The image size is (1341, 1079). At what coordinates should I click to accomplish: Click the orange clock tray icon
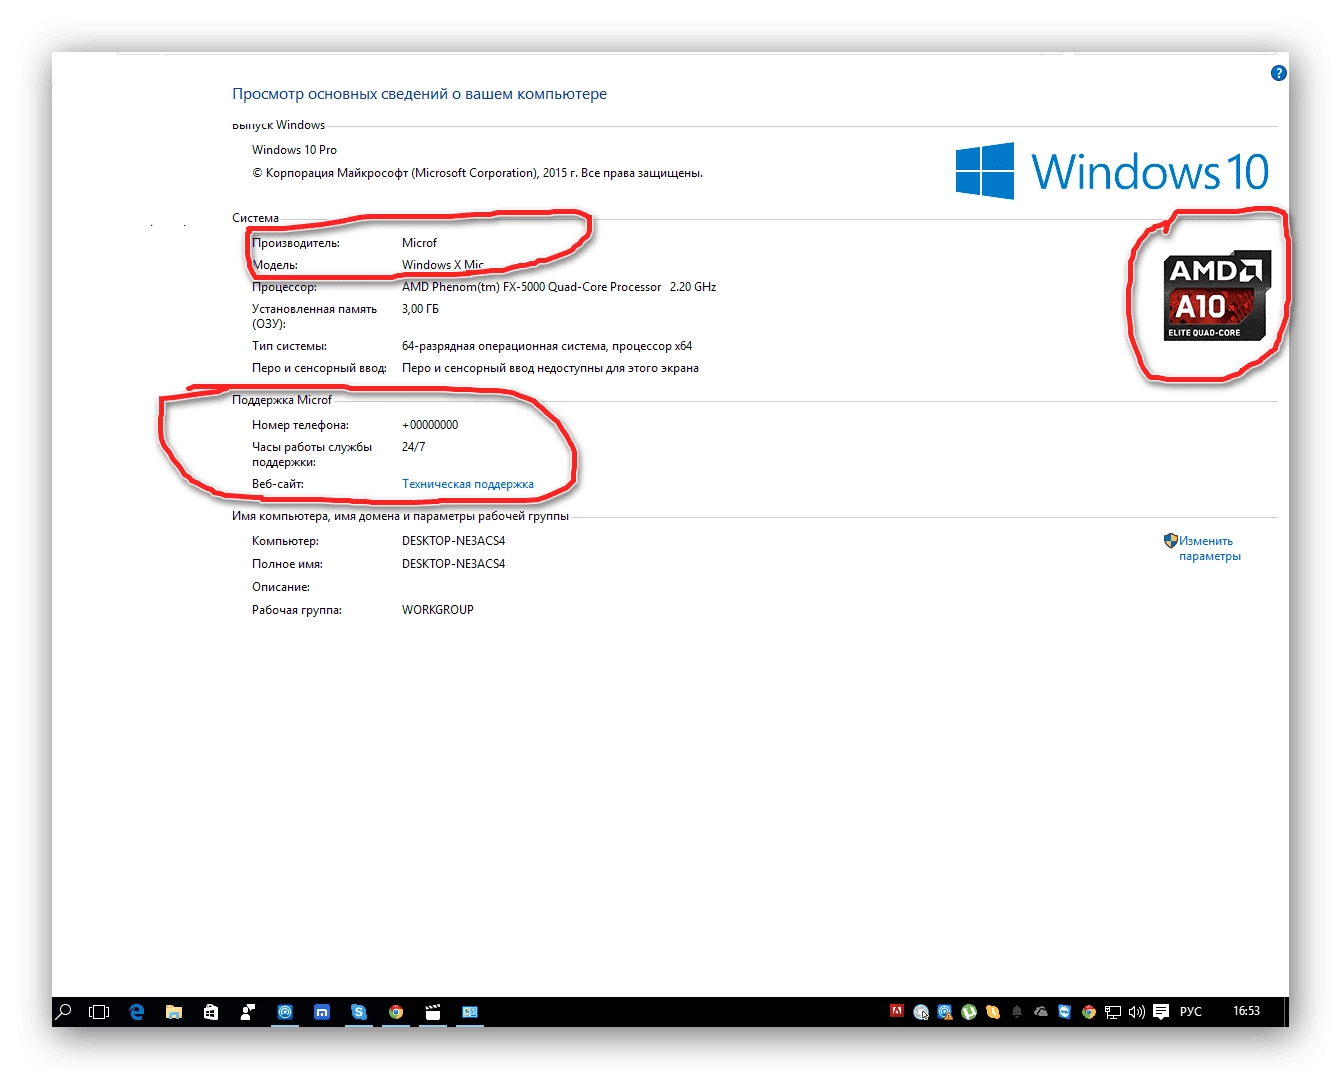coord(993,1012)
